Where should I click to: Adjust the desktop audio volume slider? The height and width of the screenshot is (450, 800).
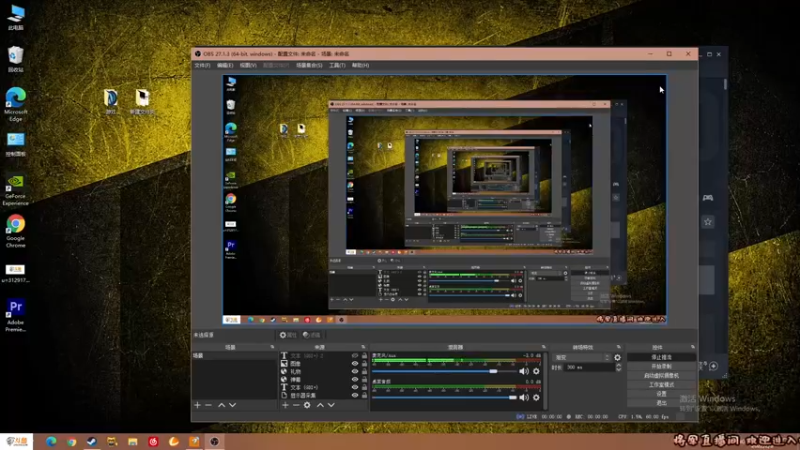pyautogui.click(x=444, y=397)
